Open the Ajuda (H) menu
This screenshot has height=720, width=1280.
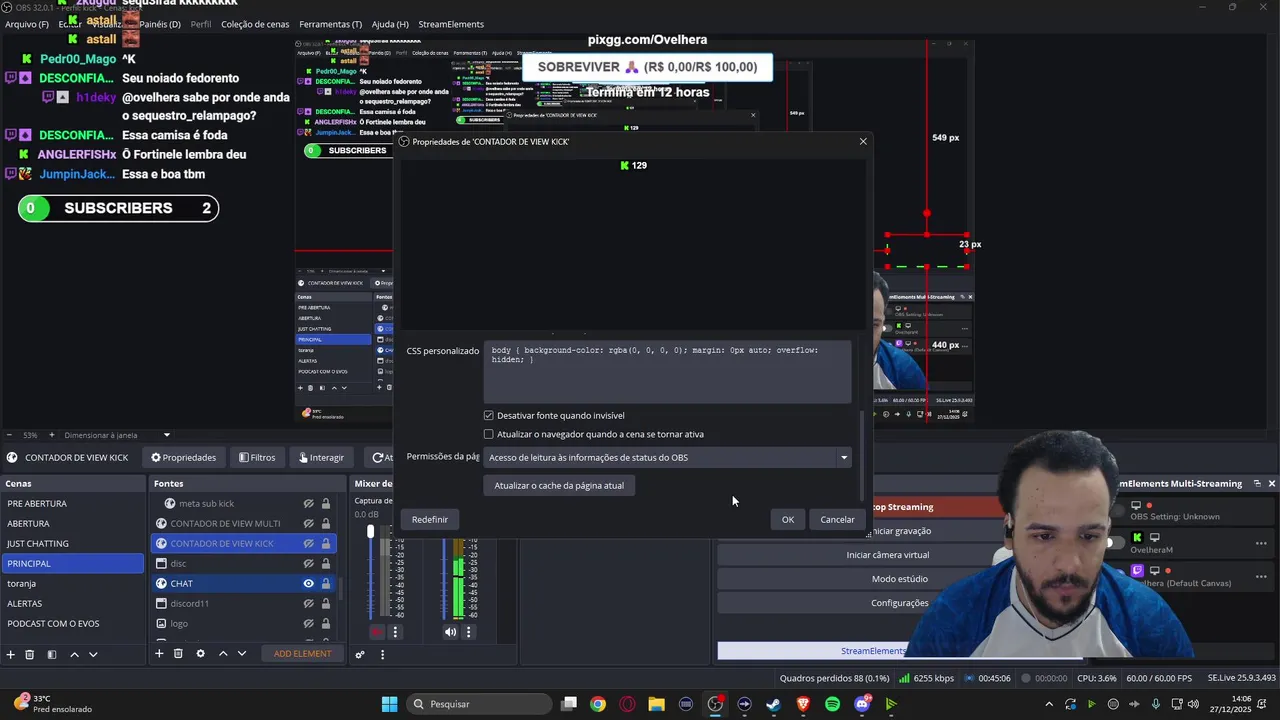coord(390,24)
